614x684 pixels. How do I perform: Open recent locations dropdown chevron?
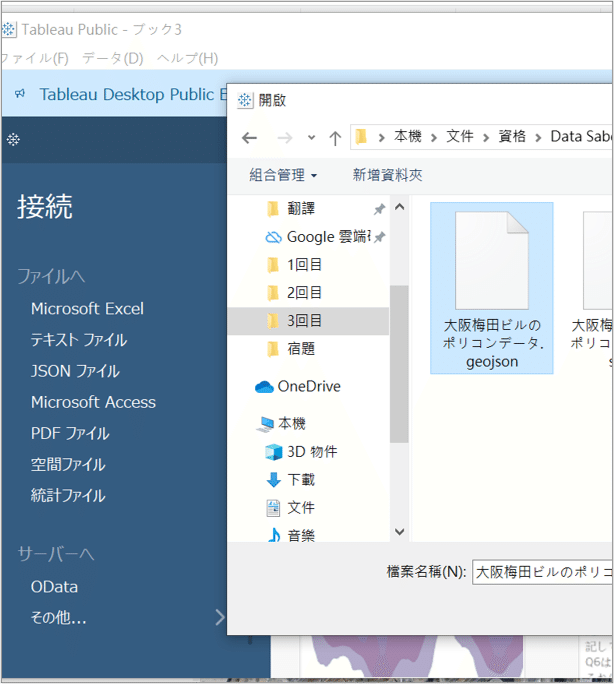311,138
